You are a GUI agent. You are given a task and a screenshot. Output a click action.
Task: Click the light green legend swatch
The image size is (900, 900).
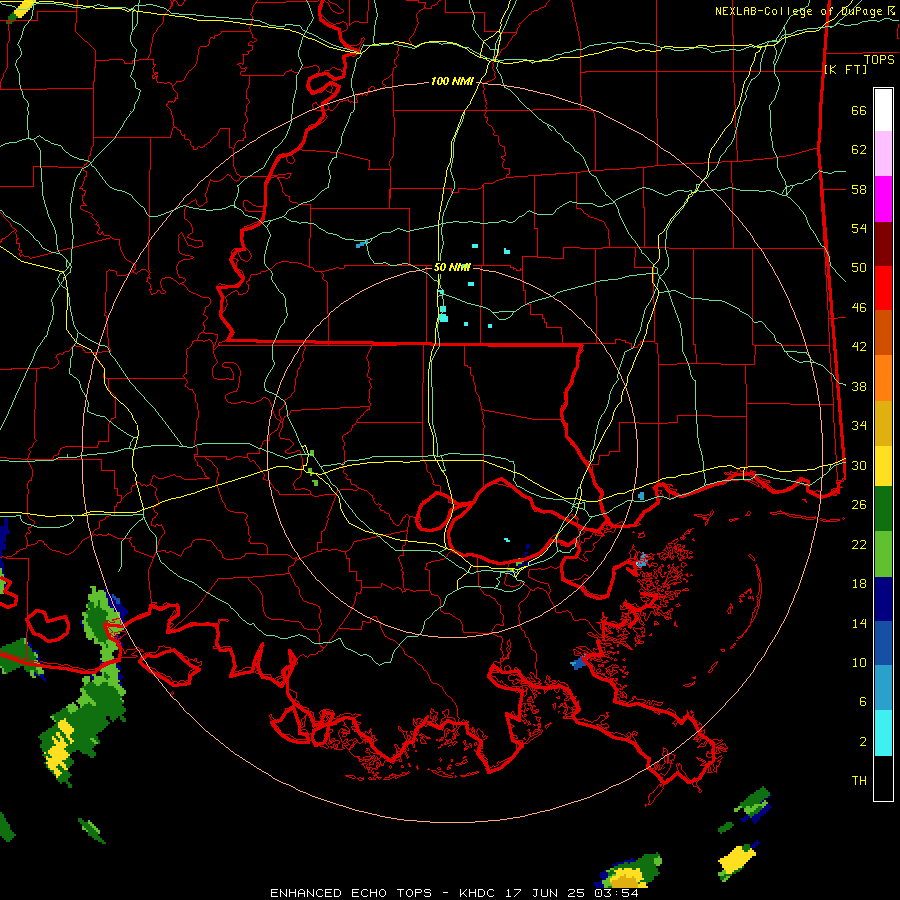click(x=883, y=554)
